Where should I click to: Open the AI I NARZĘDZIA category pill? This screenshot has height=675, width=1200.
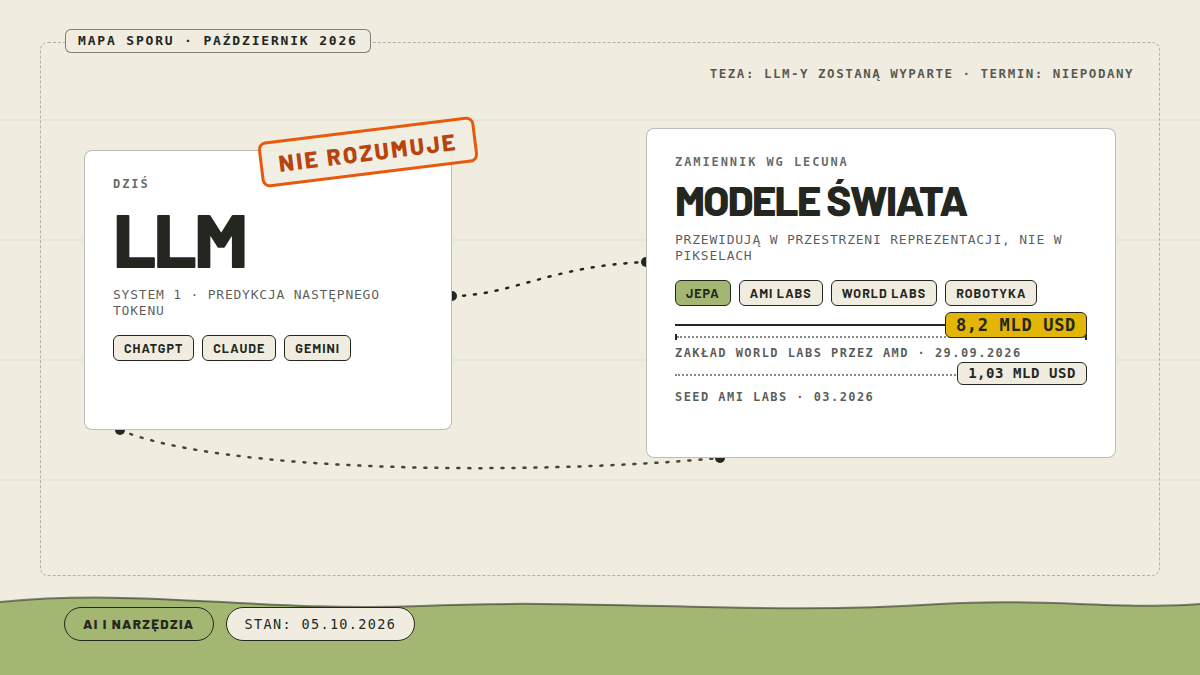click(x=139, y=624)
